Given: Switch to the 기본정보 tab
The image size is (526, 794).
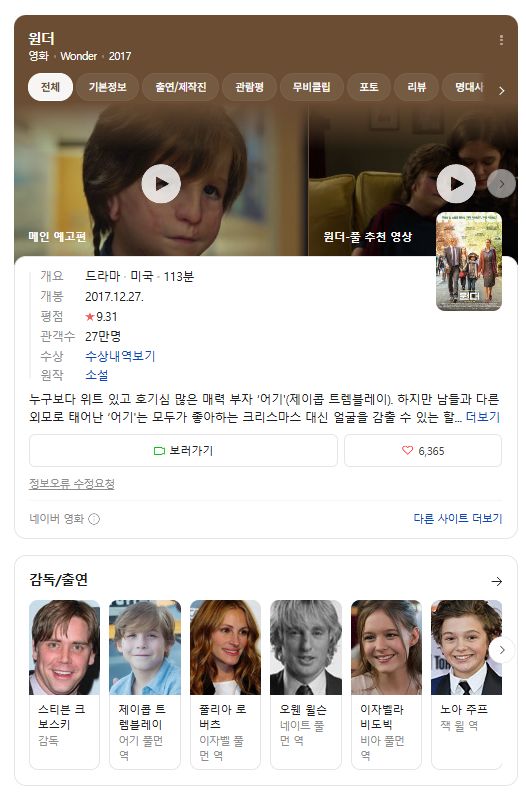Looking at the screenshot, I should (107, 87).
